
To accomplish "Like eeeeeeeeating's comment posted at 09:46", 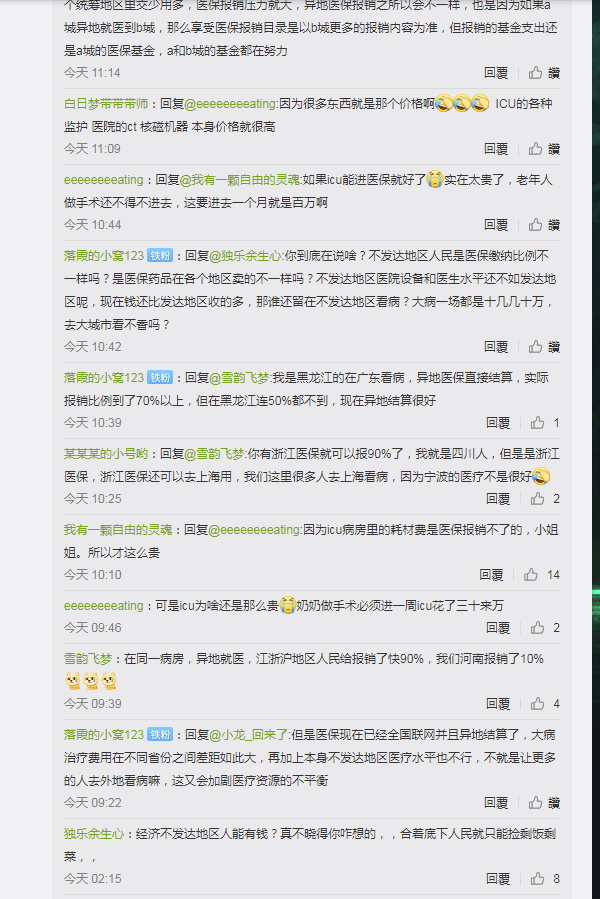I will pyautogui.click(x=544, y=628).
